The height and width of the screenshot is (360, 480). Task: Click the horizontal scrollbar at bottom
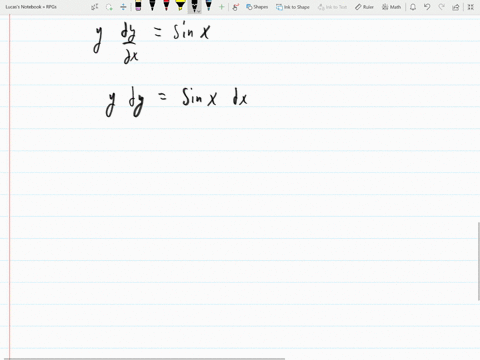click(143, 359)
